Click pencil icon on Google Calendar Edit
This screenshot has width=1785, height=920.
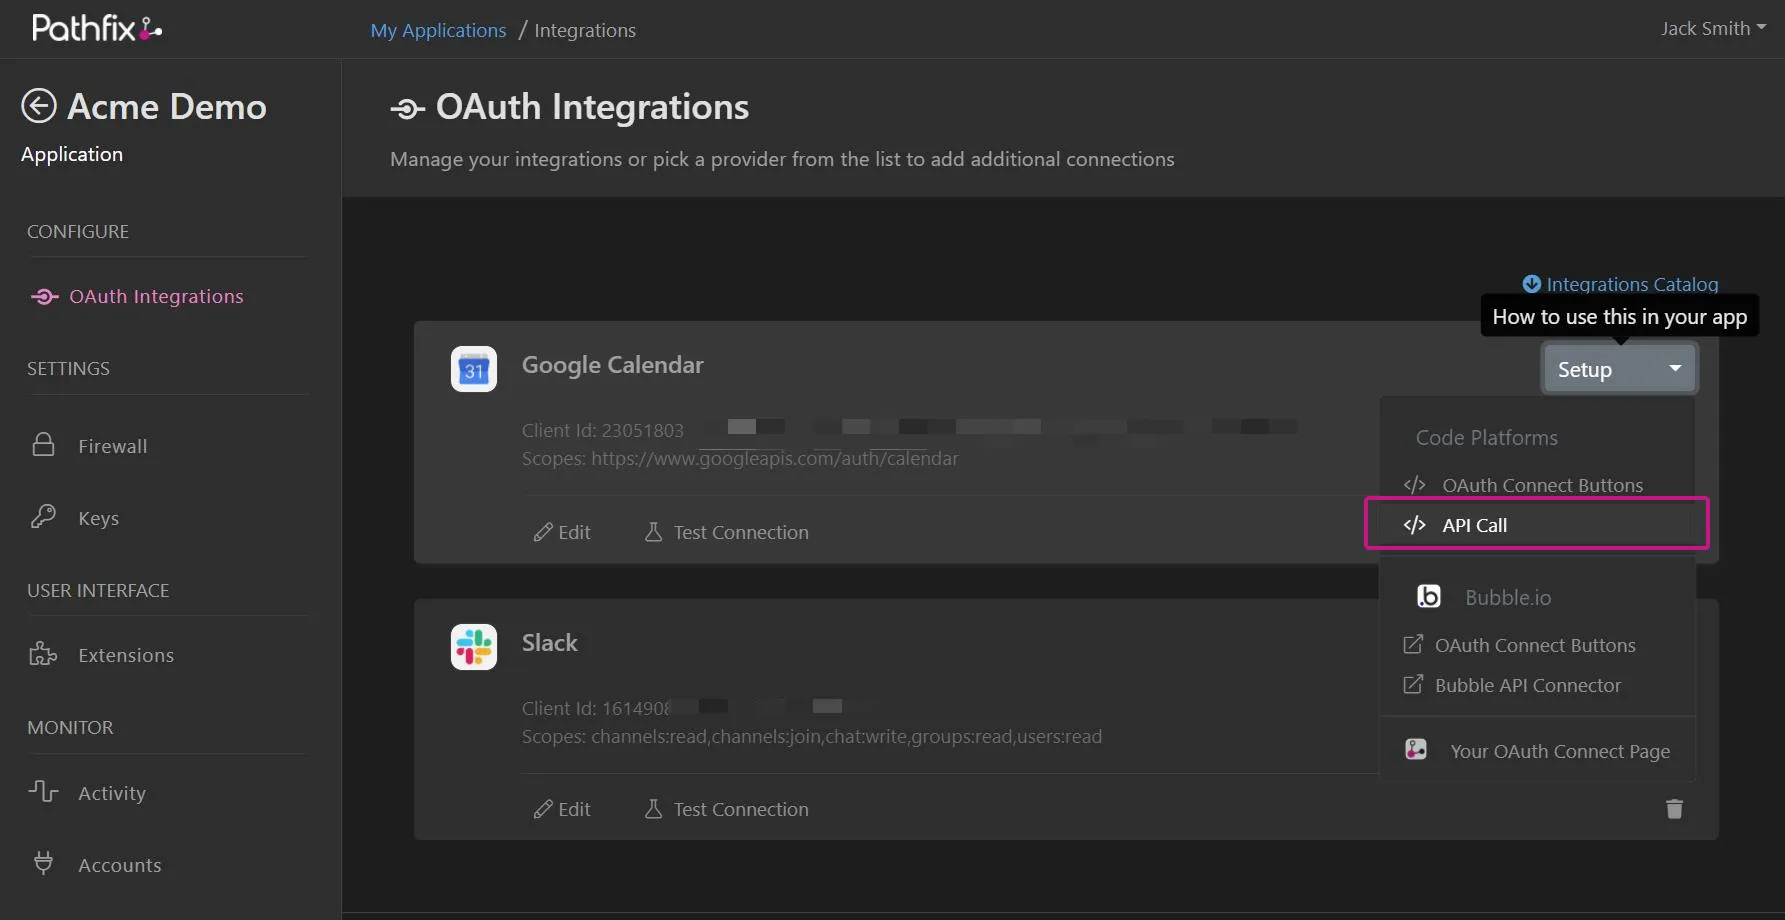[x=543, y=532]
